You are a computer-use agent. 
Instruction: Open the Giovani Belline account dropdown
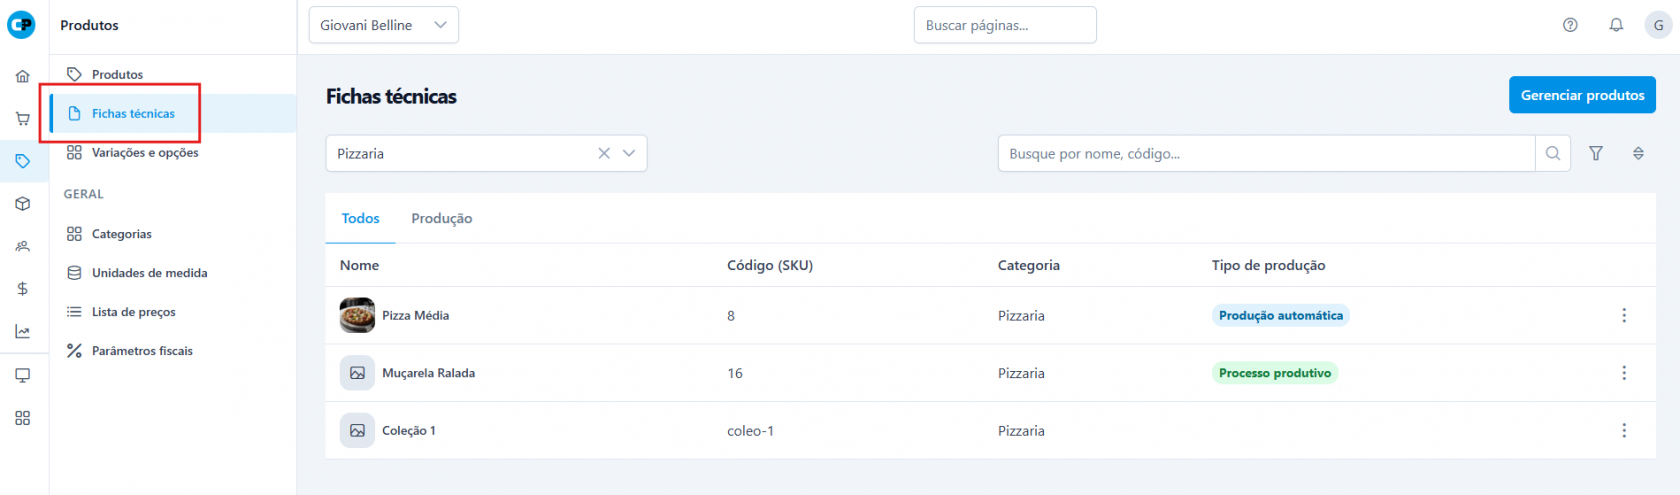pos(383,25)
